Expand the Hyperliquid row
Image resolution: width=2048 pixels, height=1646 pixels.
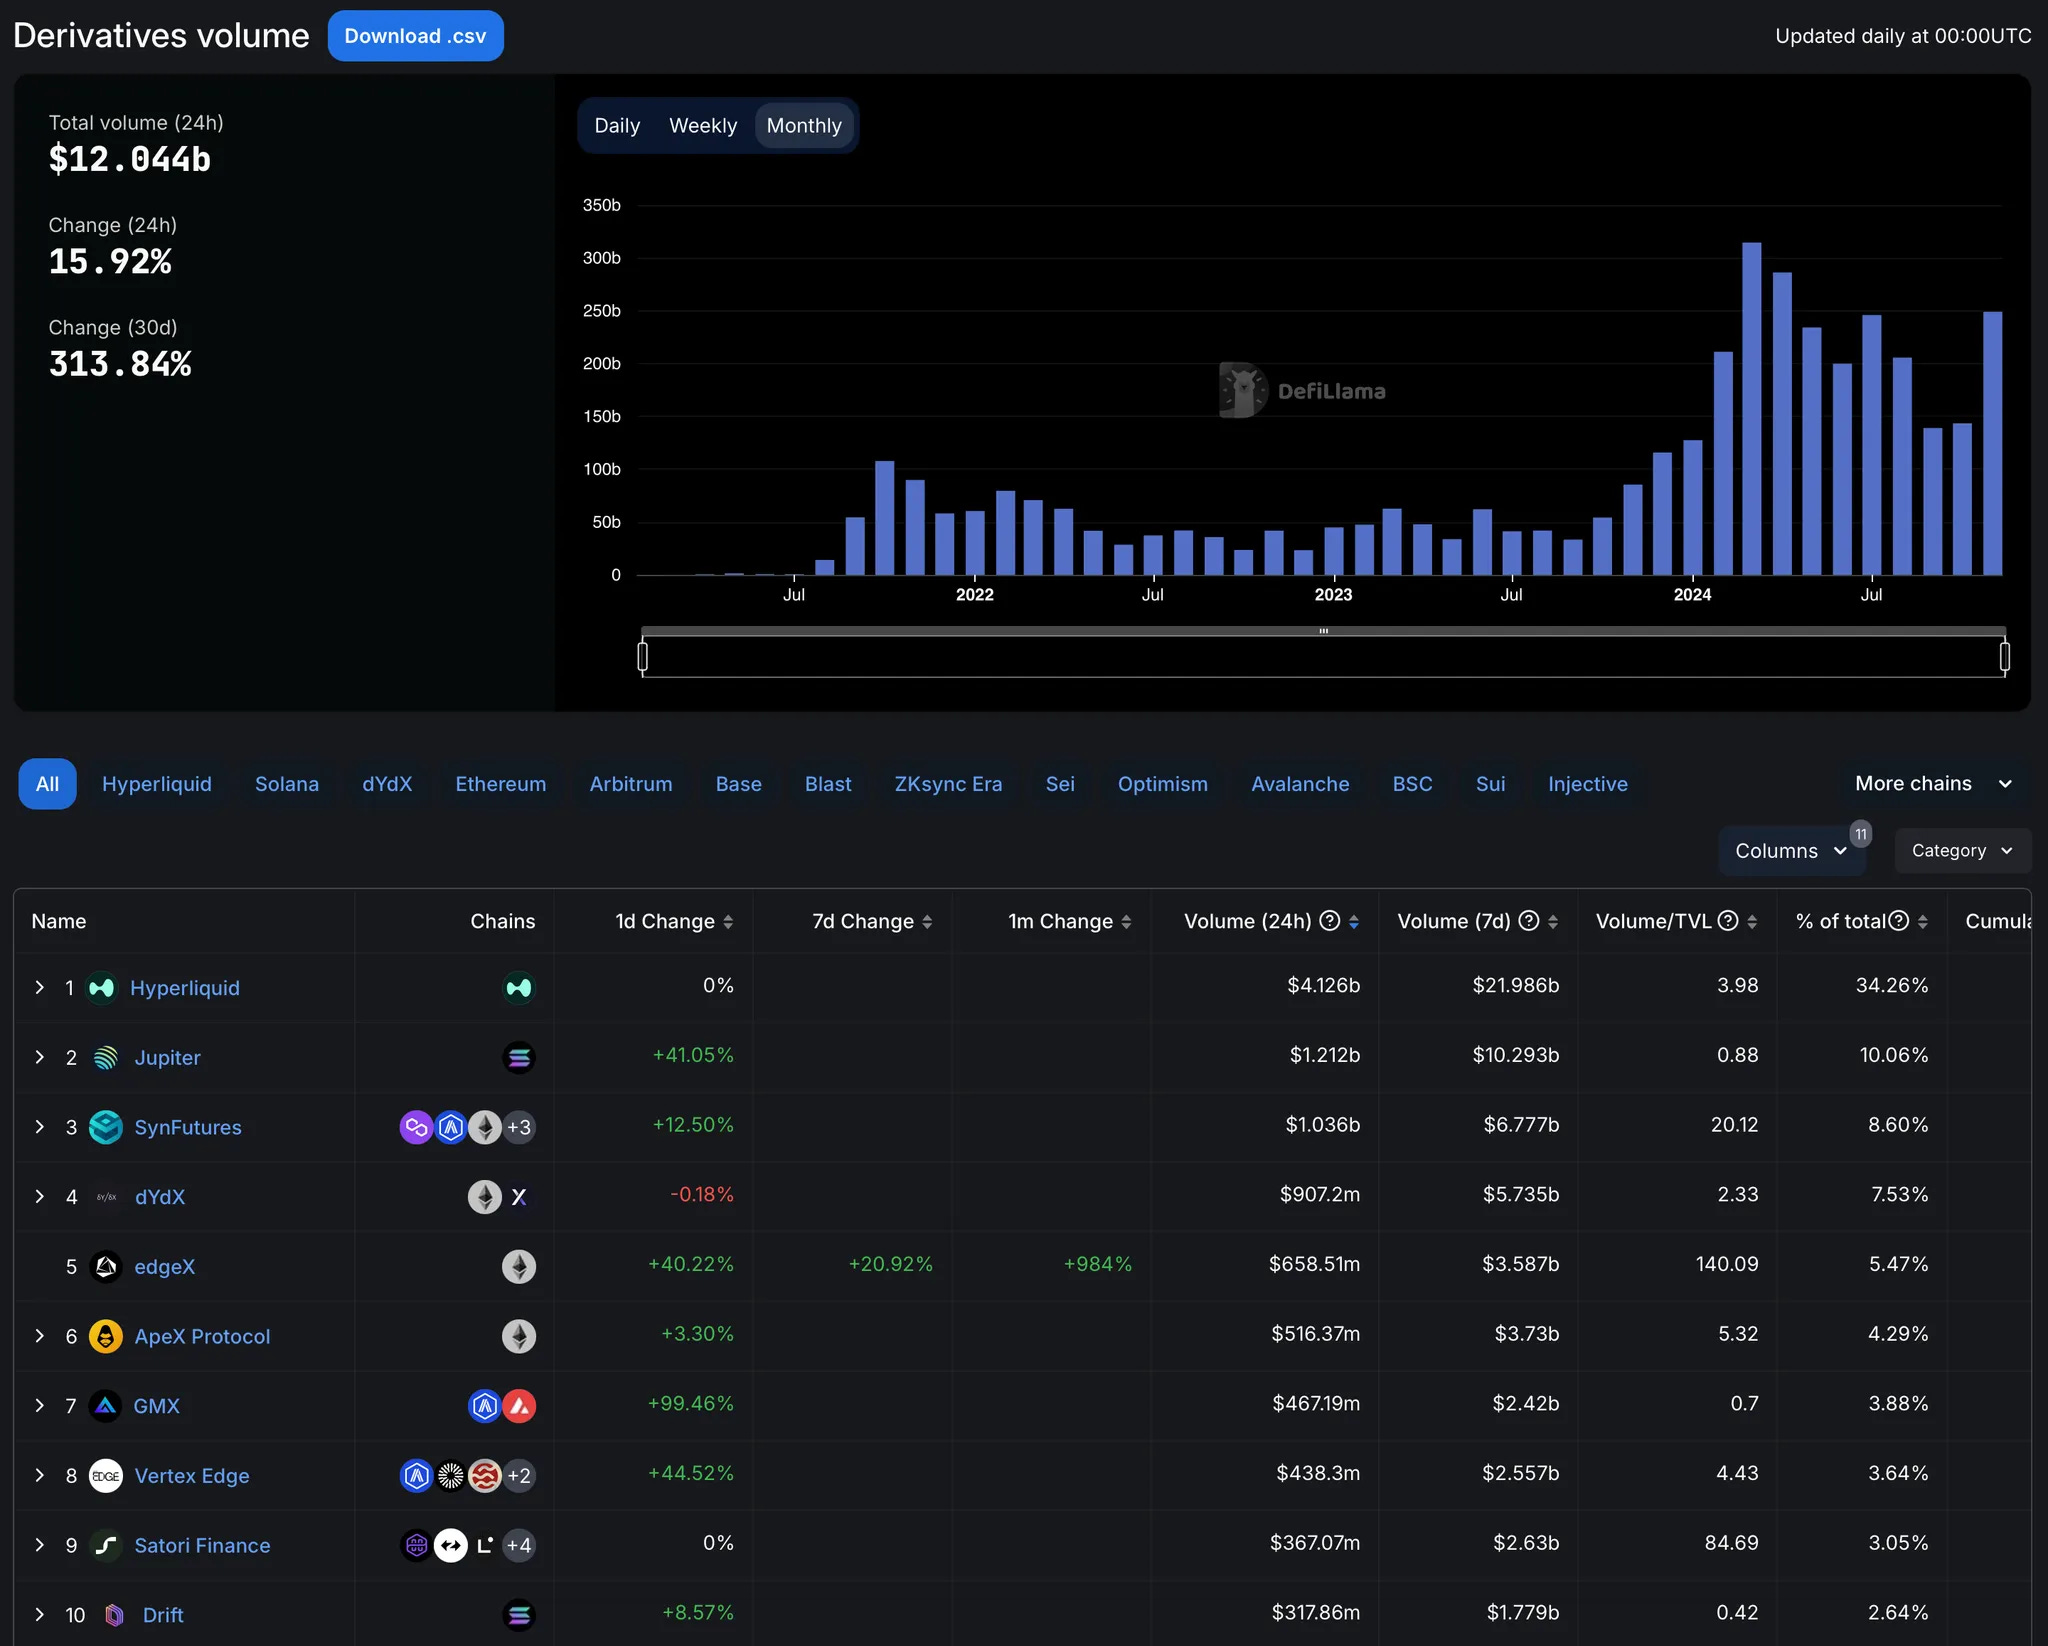pyautogui.click(x=40, y=988)
